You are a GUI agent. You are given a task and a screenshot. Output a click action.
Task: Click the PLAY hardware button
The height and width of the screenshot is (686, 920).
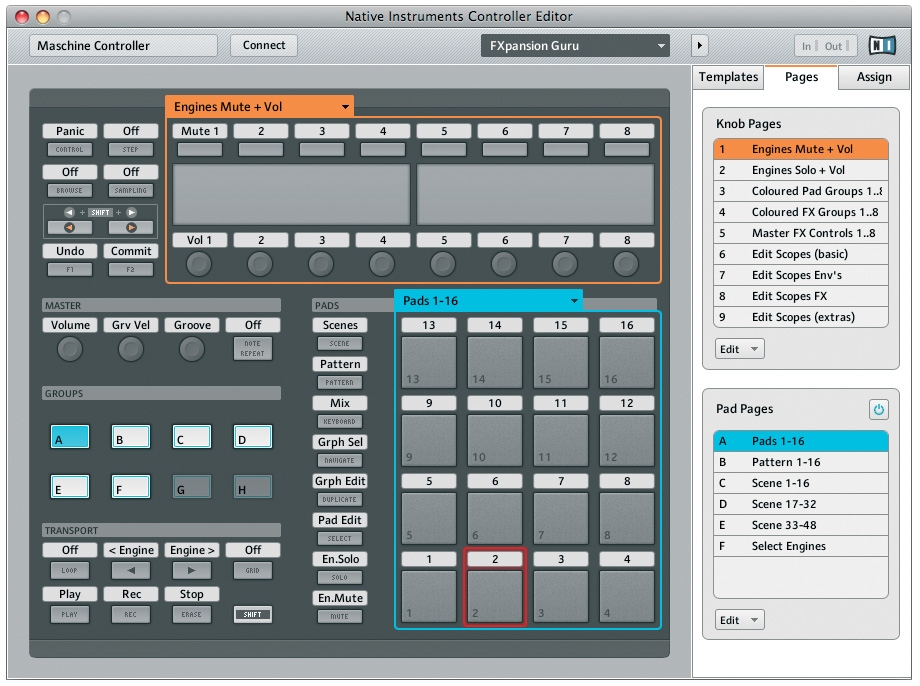69,614
